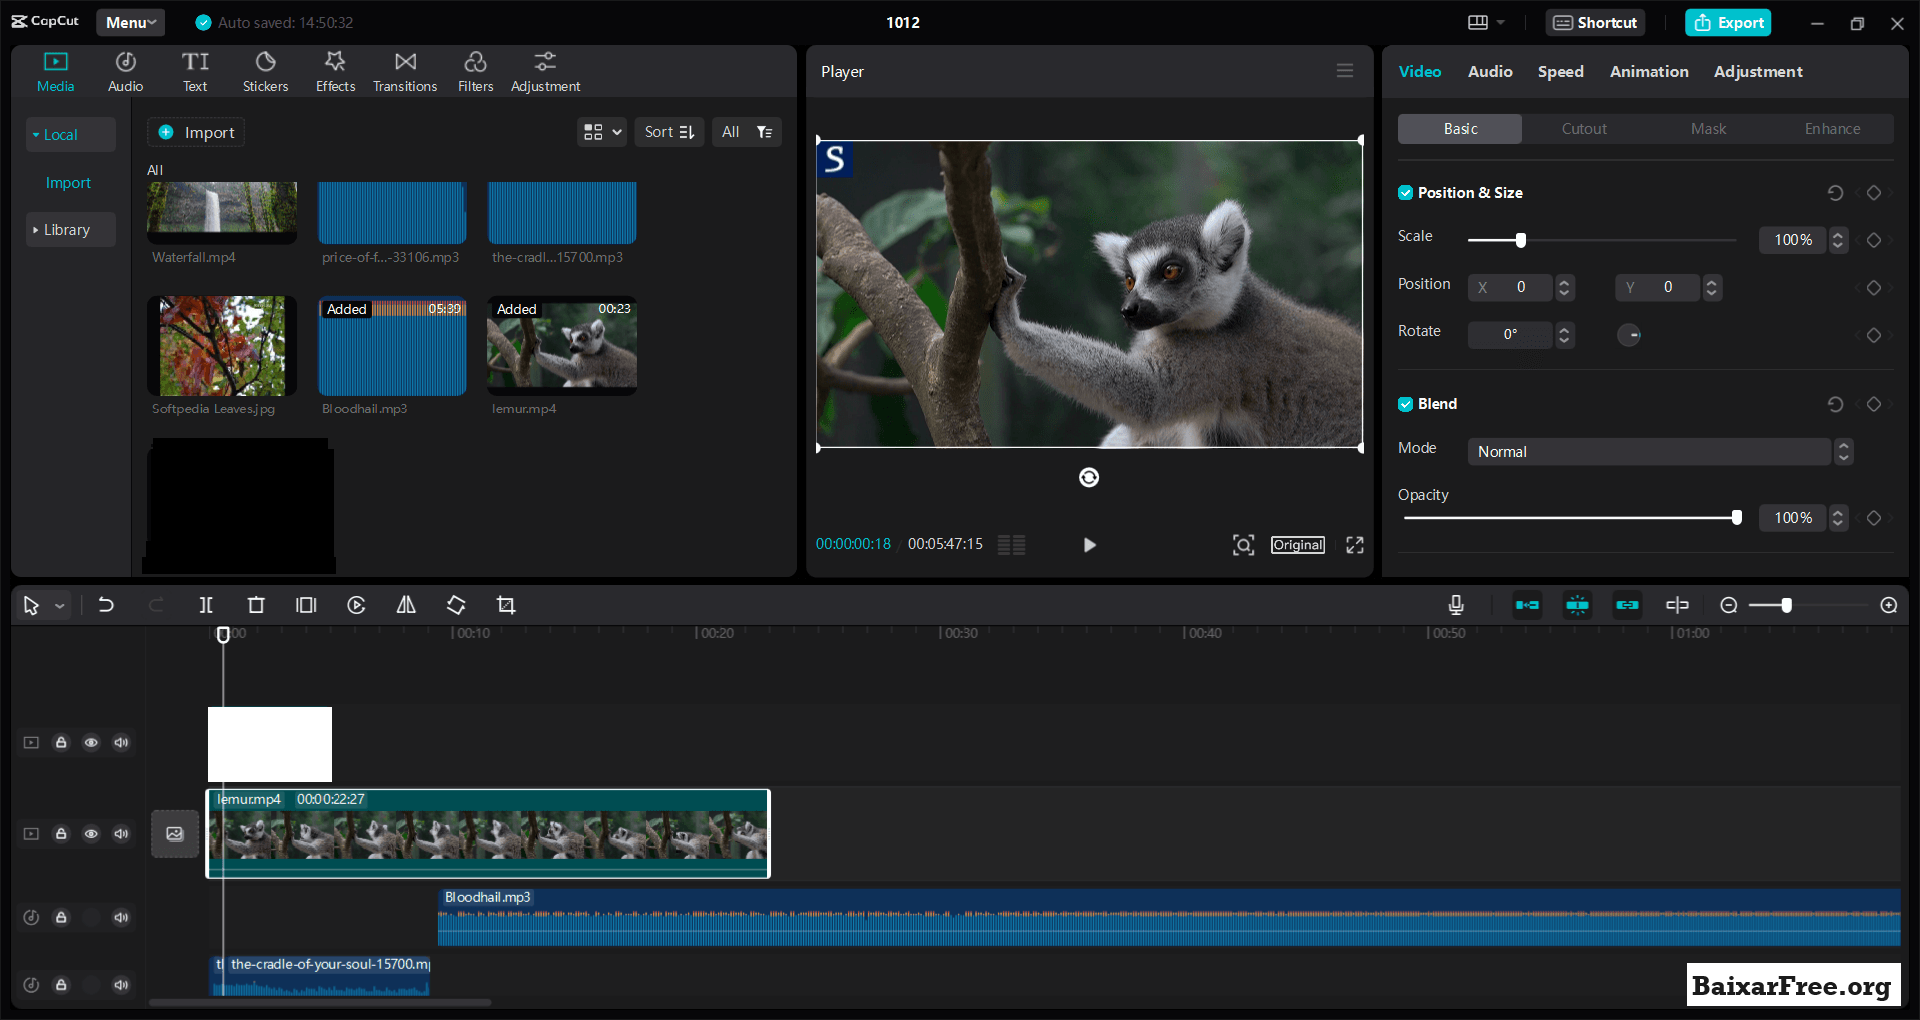
Task: Open the Media panel
Action: point(55,72)
